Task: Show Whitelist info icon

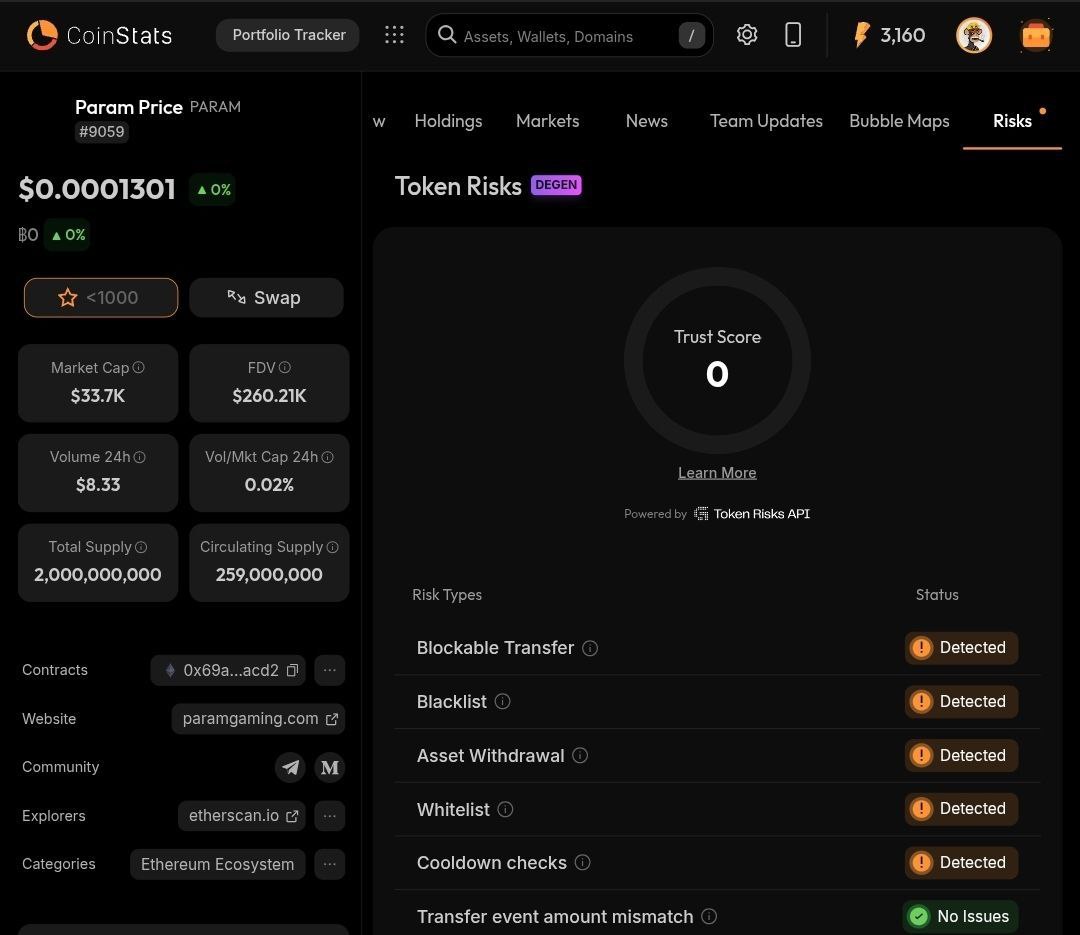Action: click(506, 810)
